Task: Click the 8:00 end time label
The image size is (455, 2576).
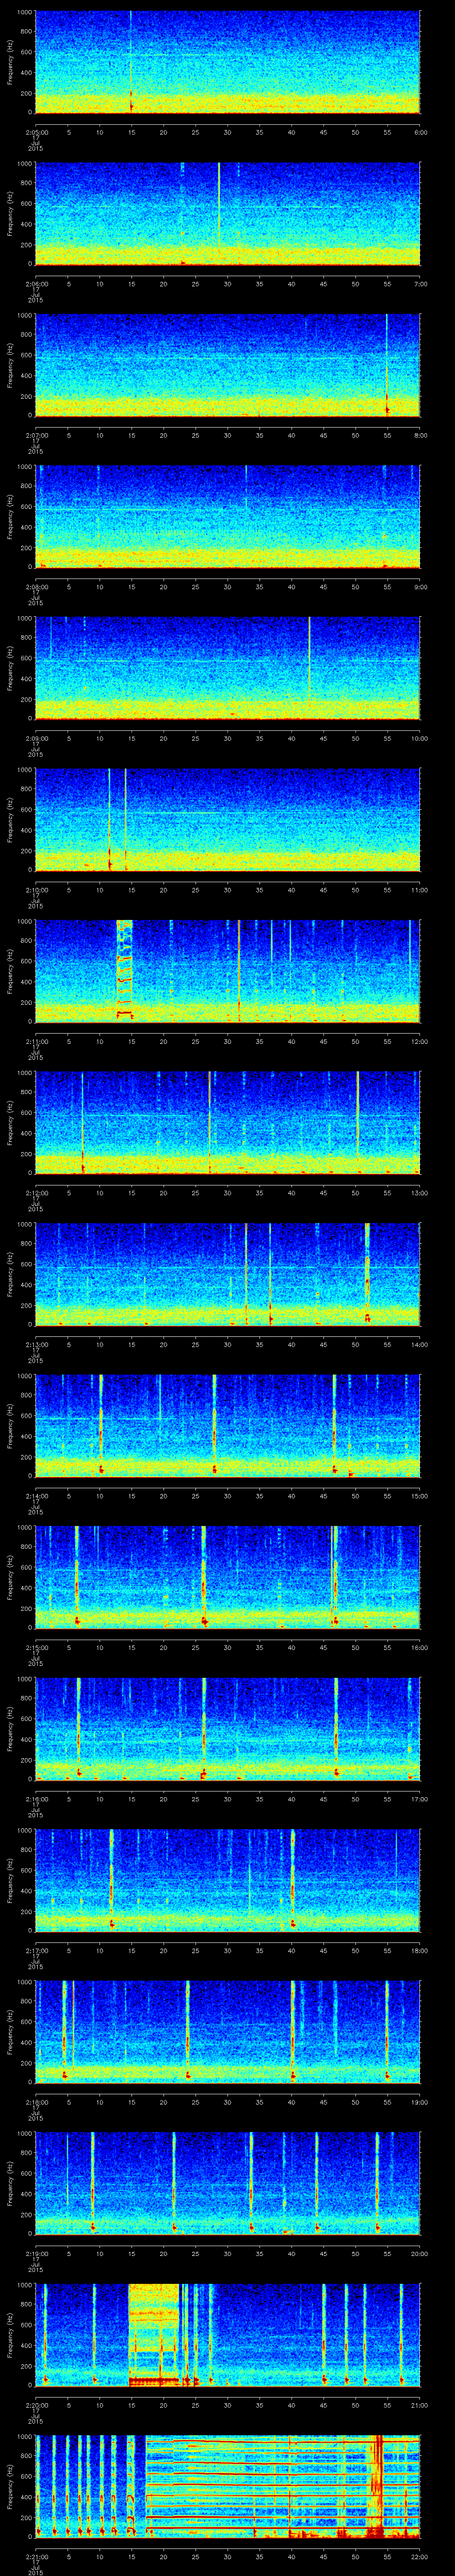Action: click(x=420, y=435)
